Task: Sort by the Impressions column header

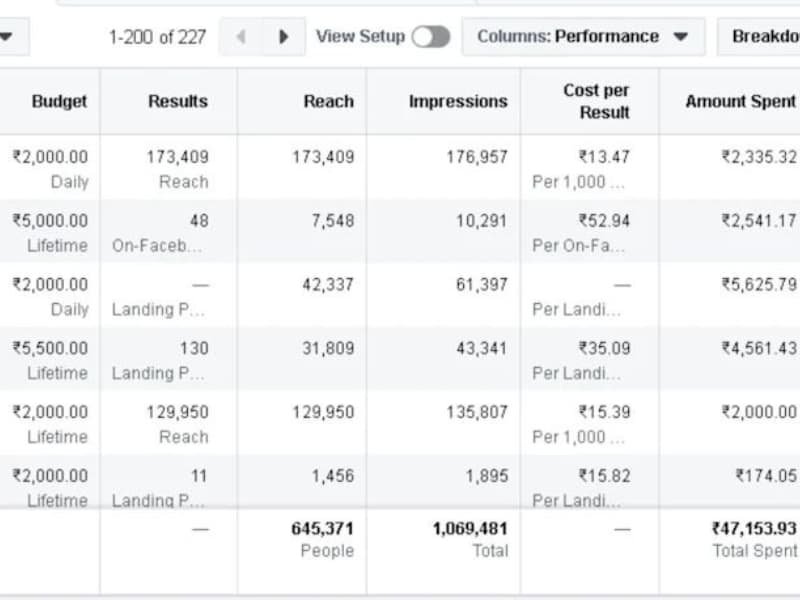Action: click(457, 101)
